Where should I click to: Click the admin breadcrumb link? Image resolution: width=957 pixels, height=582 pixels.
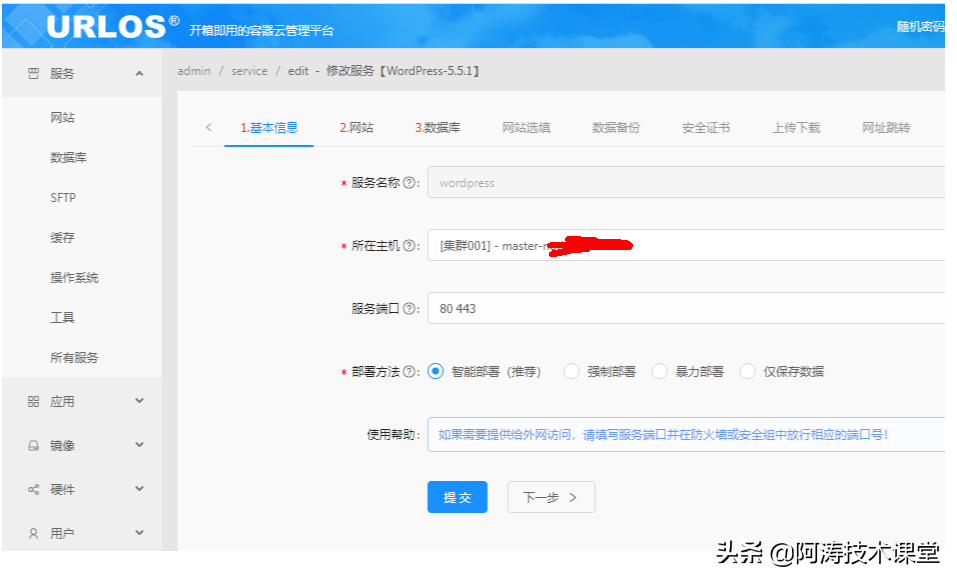194,71
